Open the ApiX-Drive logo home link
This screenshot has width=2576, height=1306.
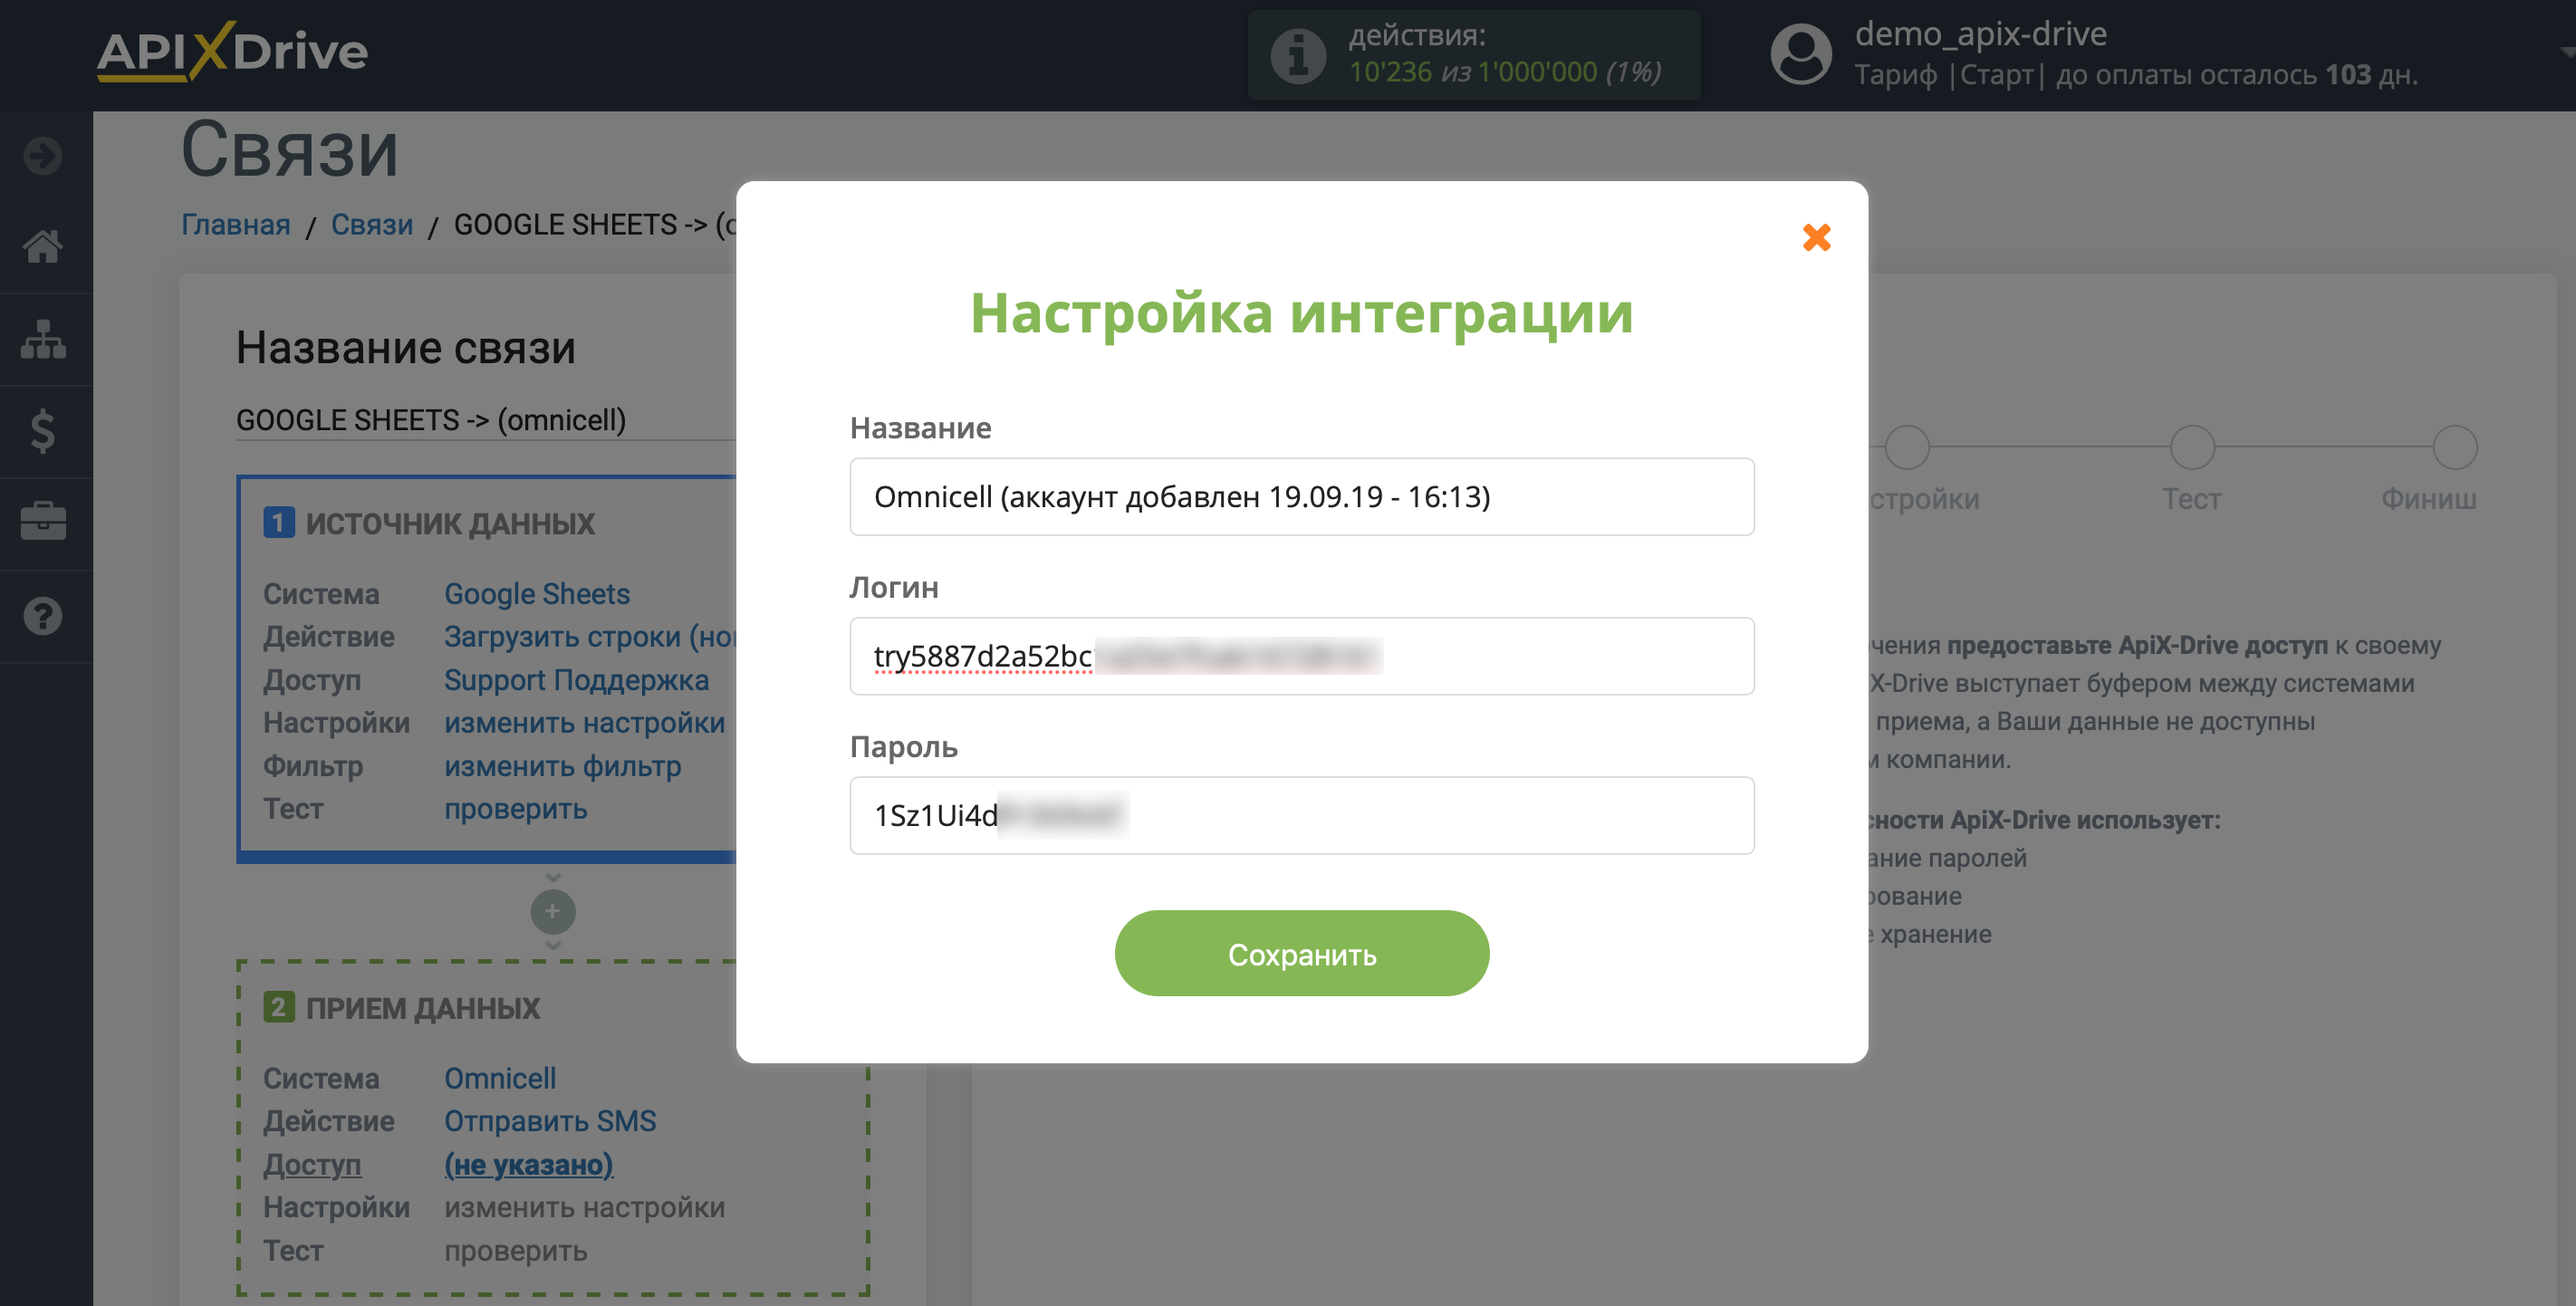(232, 52)
